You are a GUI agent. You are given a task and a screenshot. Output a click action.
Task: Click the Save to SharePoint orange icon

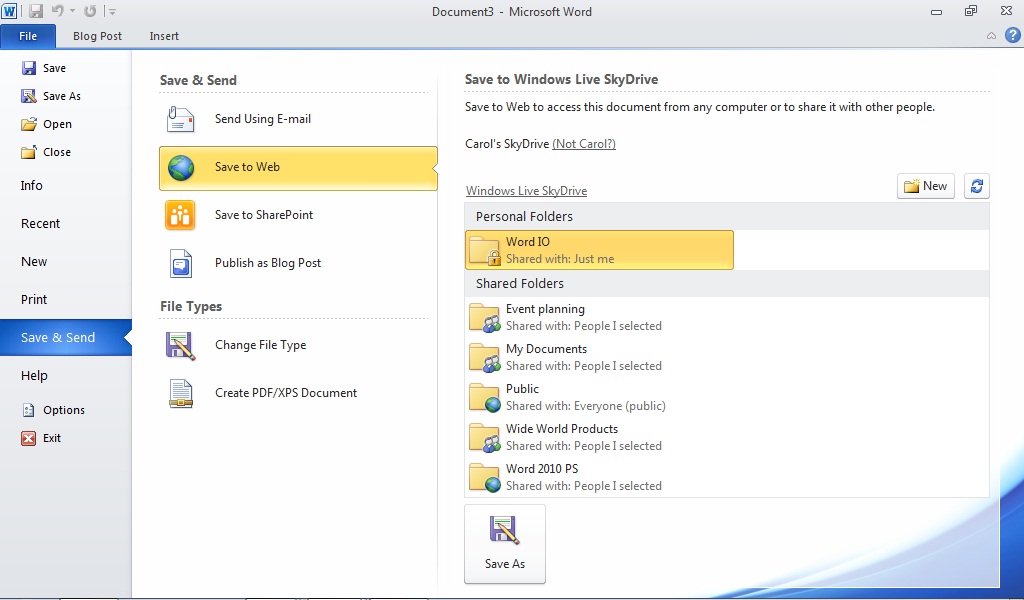[x=180, y=215]
